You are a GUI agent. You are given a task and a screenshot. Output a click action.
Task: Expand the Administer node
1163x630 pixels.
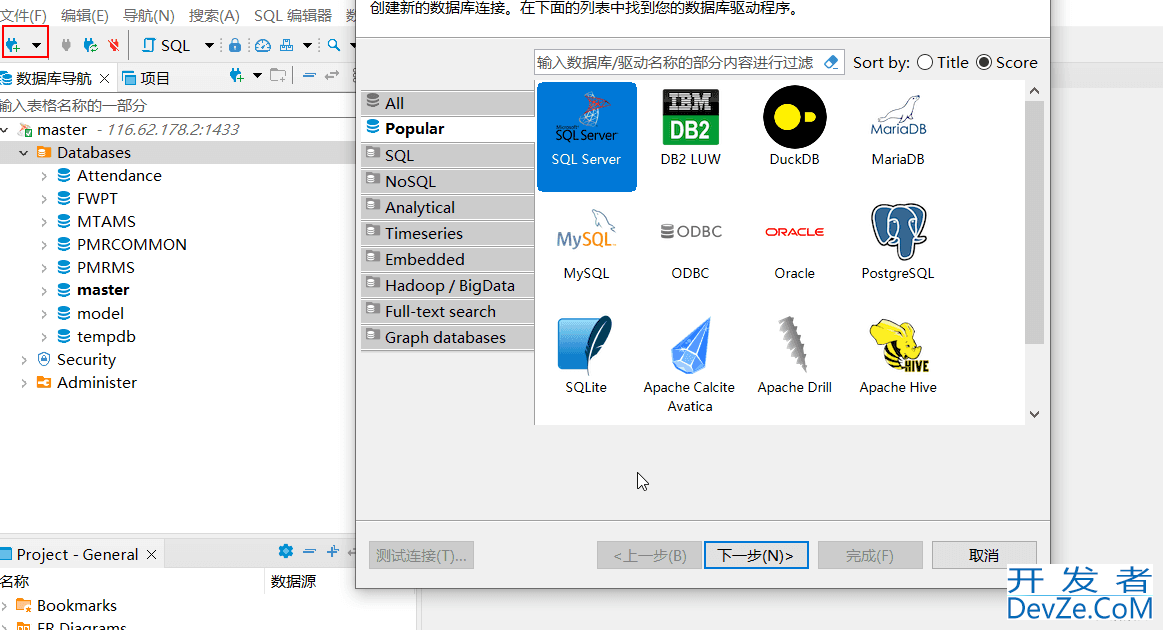point(24,383)
